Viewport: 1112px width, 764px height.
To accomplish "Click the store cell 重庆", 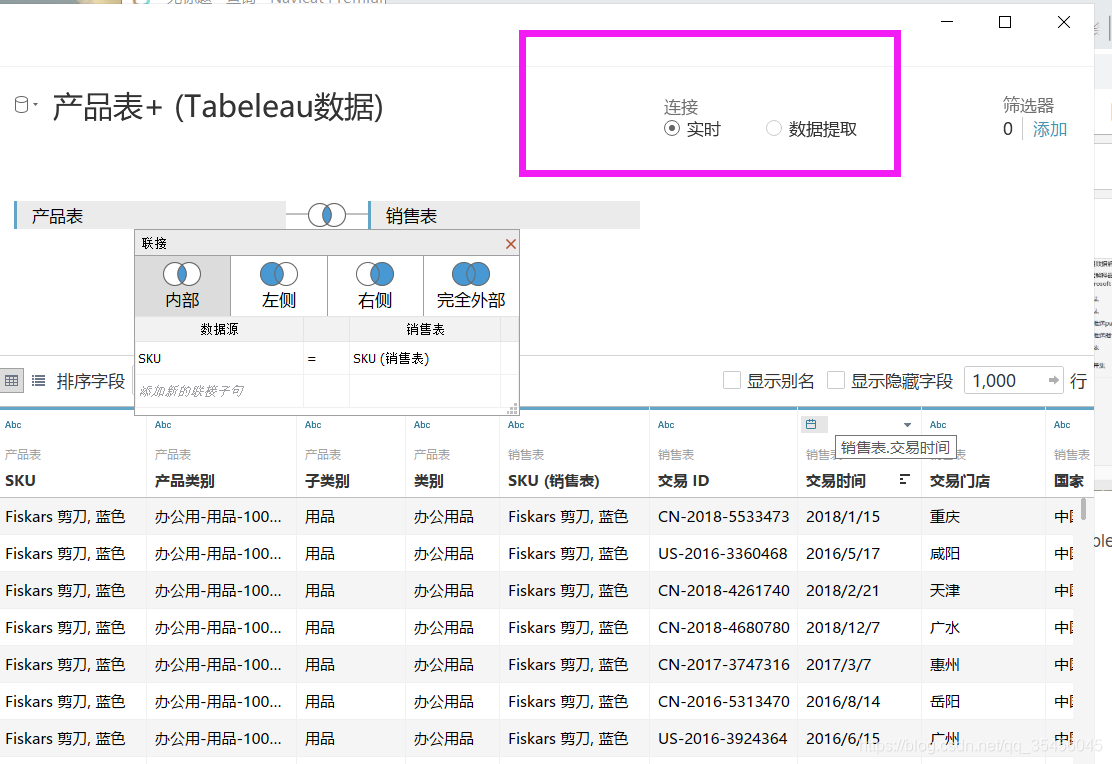I will (x=945, y=516).
